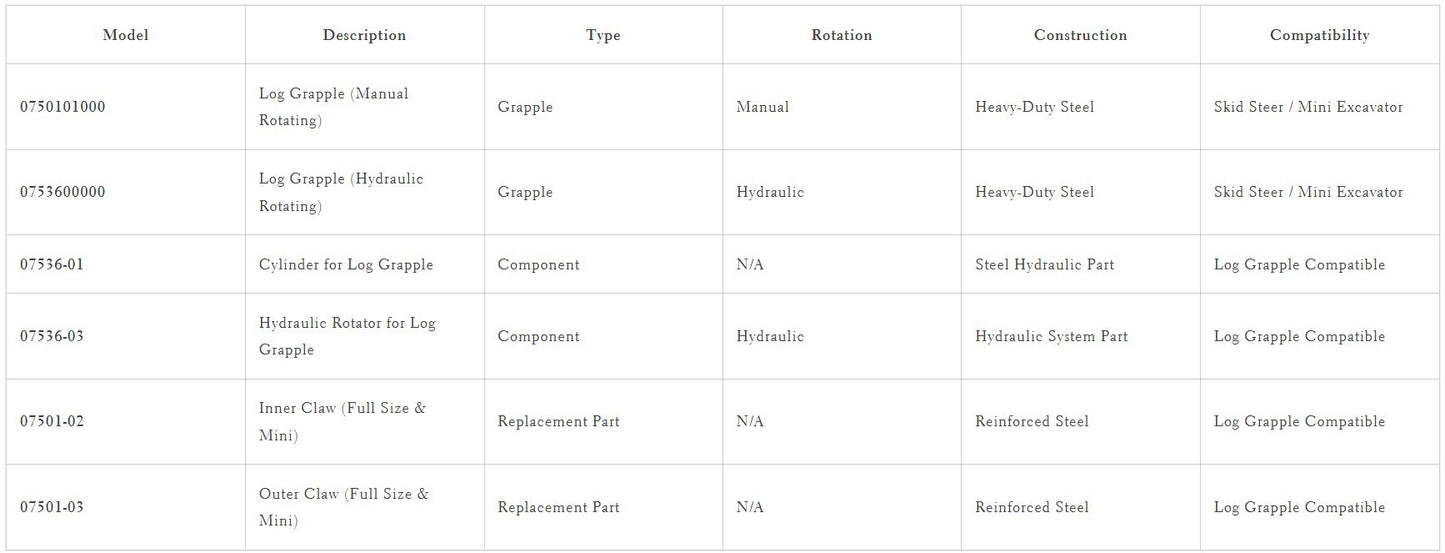Select Log Grapple (Hydraulic Rotating) description
The height and width of the screenshot is (553, 1445).
pos(341,192)
